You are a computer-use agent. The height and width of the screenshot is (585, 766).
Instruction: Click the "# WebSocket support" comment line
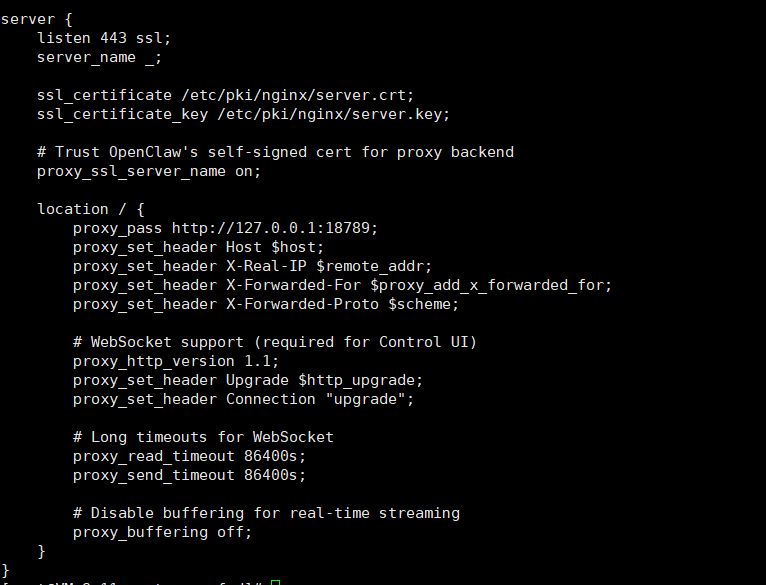pyautogui.click(x=275, y=342)
